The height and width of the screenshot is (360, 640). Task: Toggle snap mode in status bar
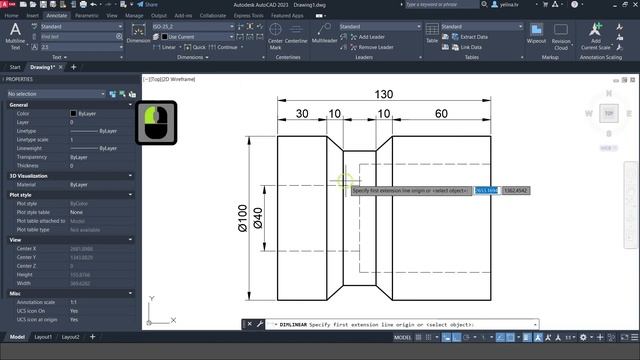[x=428, y=337]
